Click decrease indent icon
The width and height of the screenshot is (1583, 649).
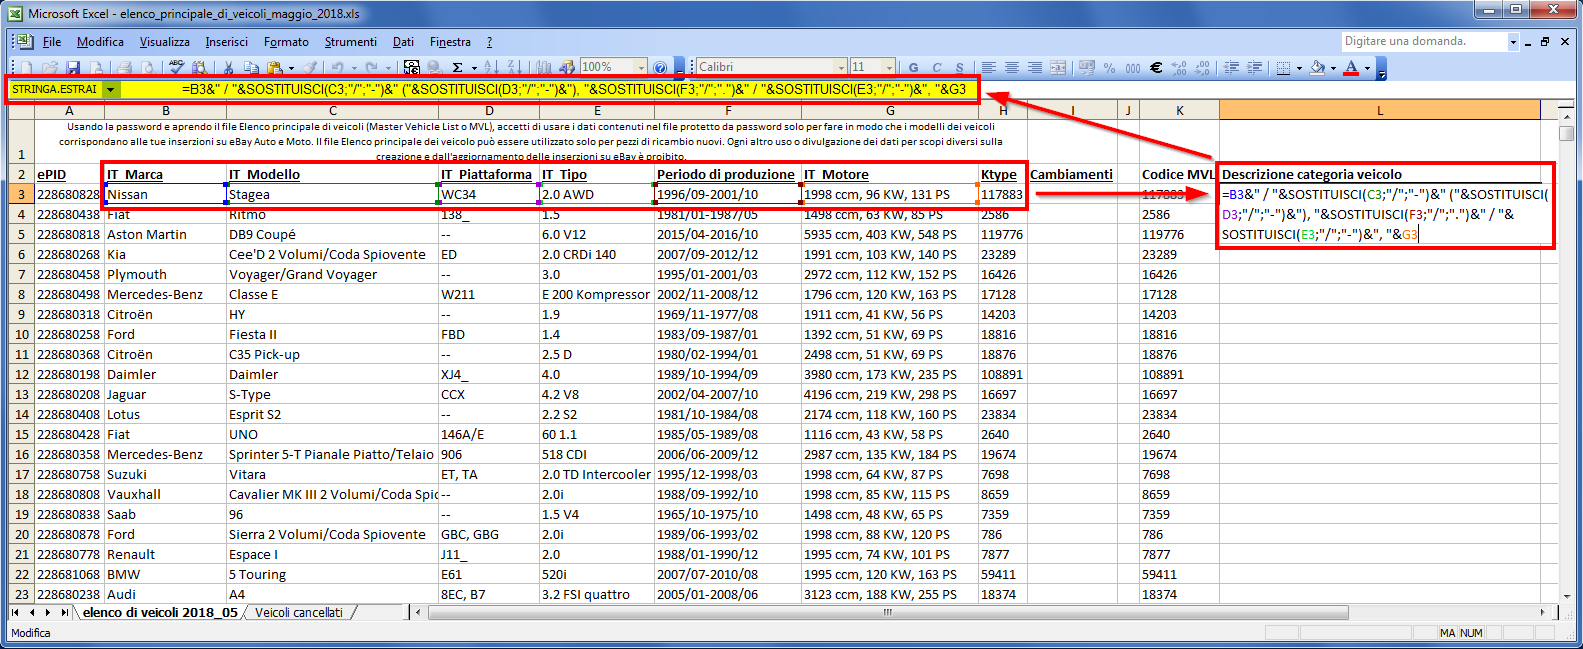tap(1232, 67)
